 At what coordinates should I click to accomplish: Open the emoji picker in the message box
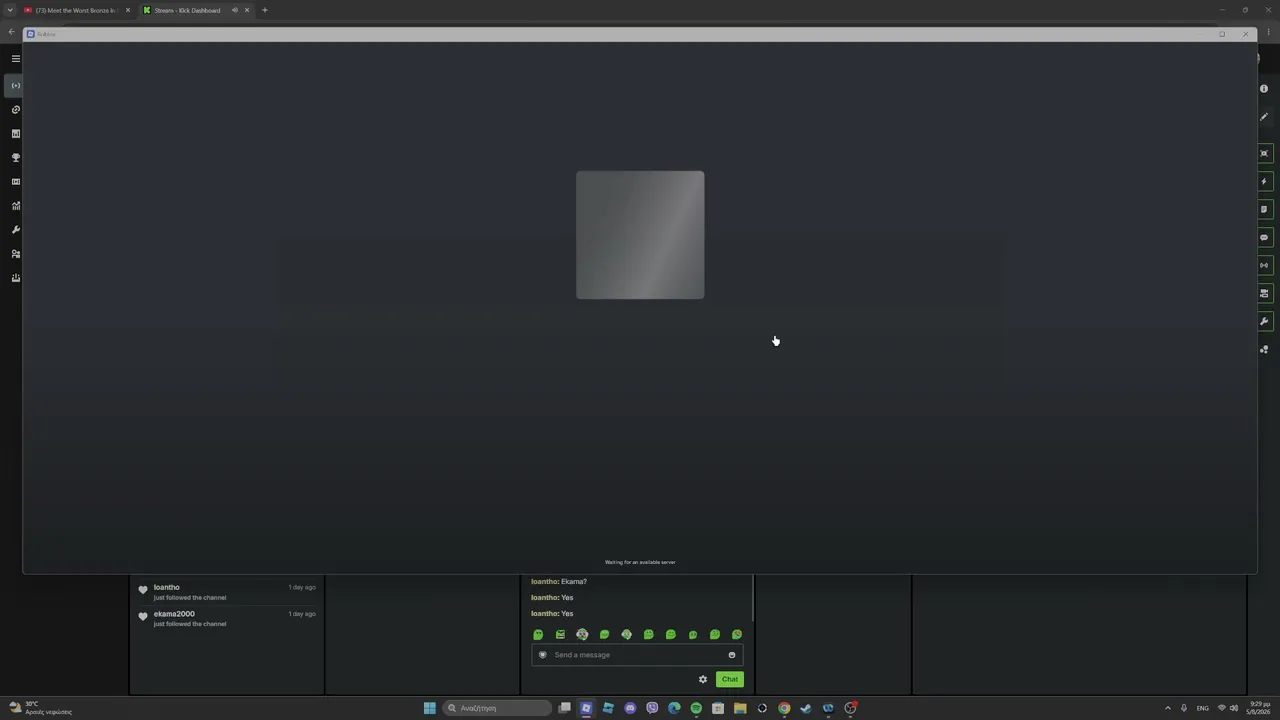click(x=732, y=655)
